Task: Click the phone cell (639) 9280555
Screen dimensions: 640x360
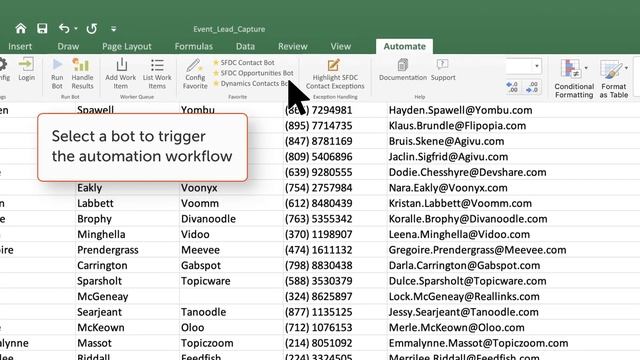Action: (318, 172)
